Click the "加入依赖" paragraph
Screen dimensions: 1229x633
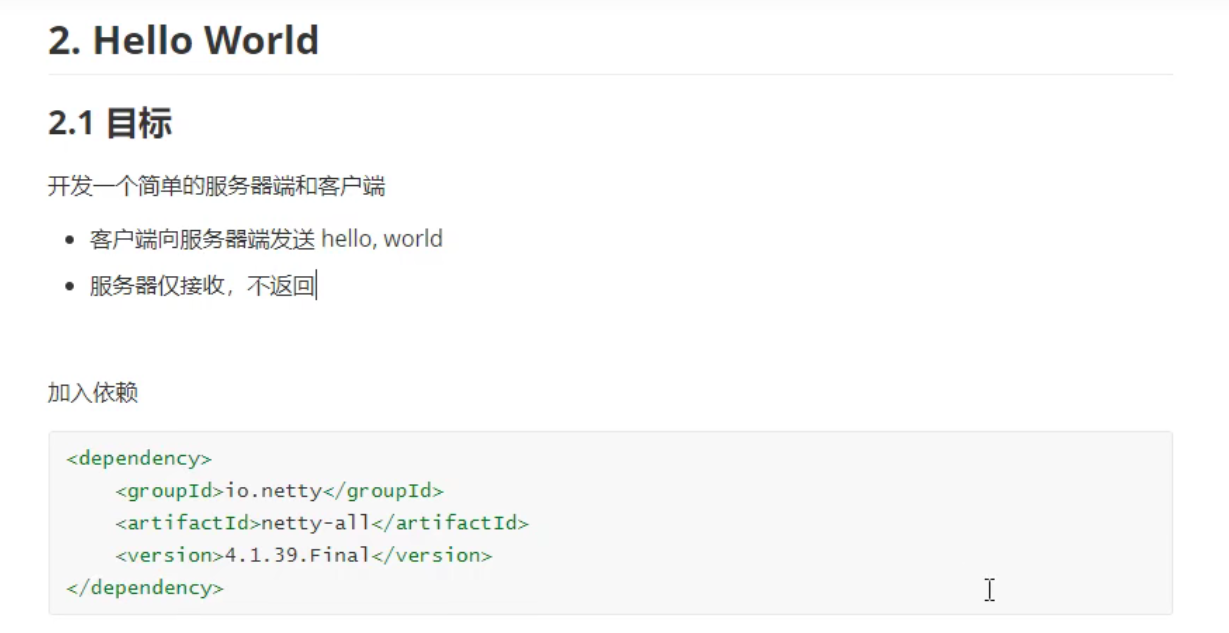[x=92, y=393]
